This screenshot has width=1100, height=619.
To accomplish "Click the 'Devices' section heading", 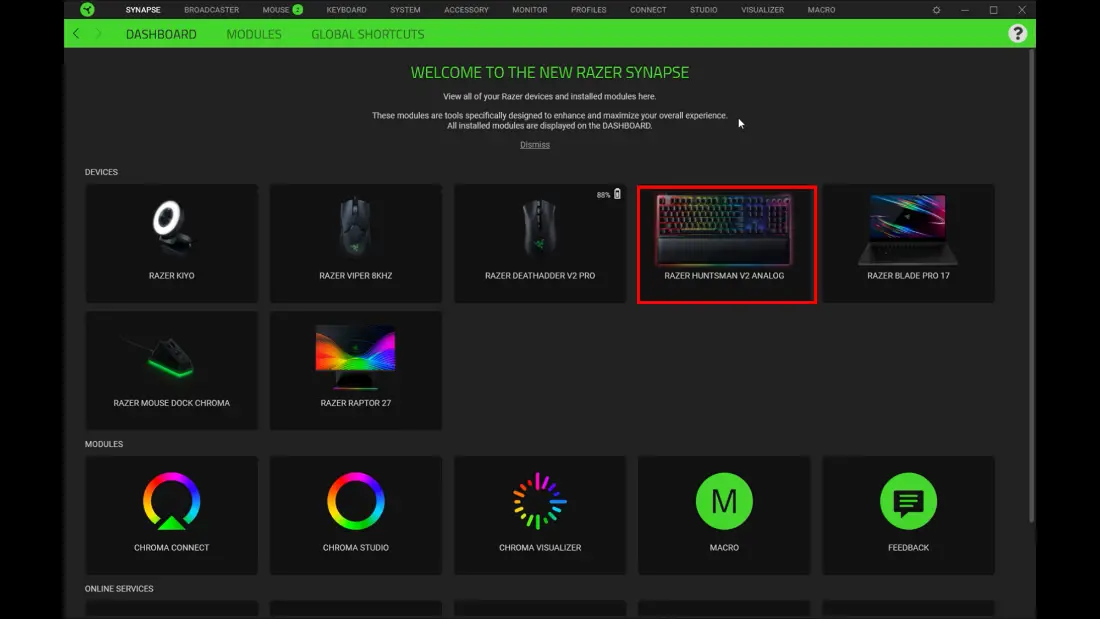I will (101, 172).
